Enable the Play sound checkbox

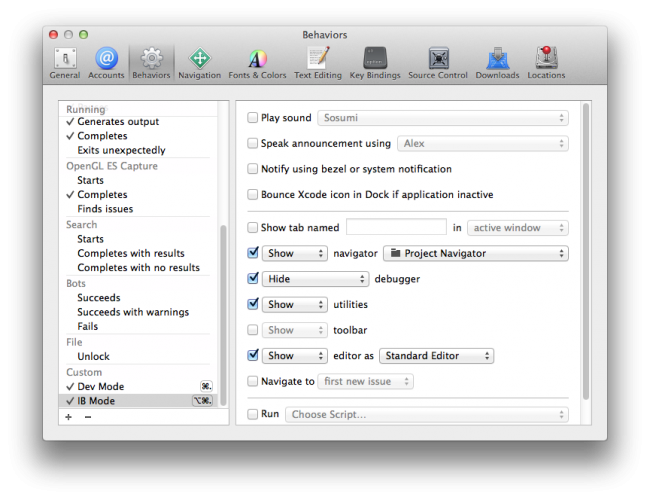pyautogui.click(x=252, y=118)
